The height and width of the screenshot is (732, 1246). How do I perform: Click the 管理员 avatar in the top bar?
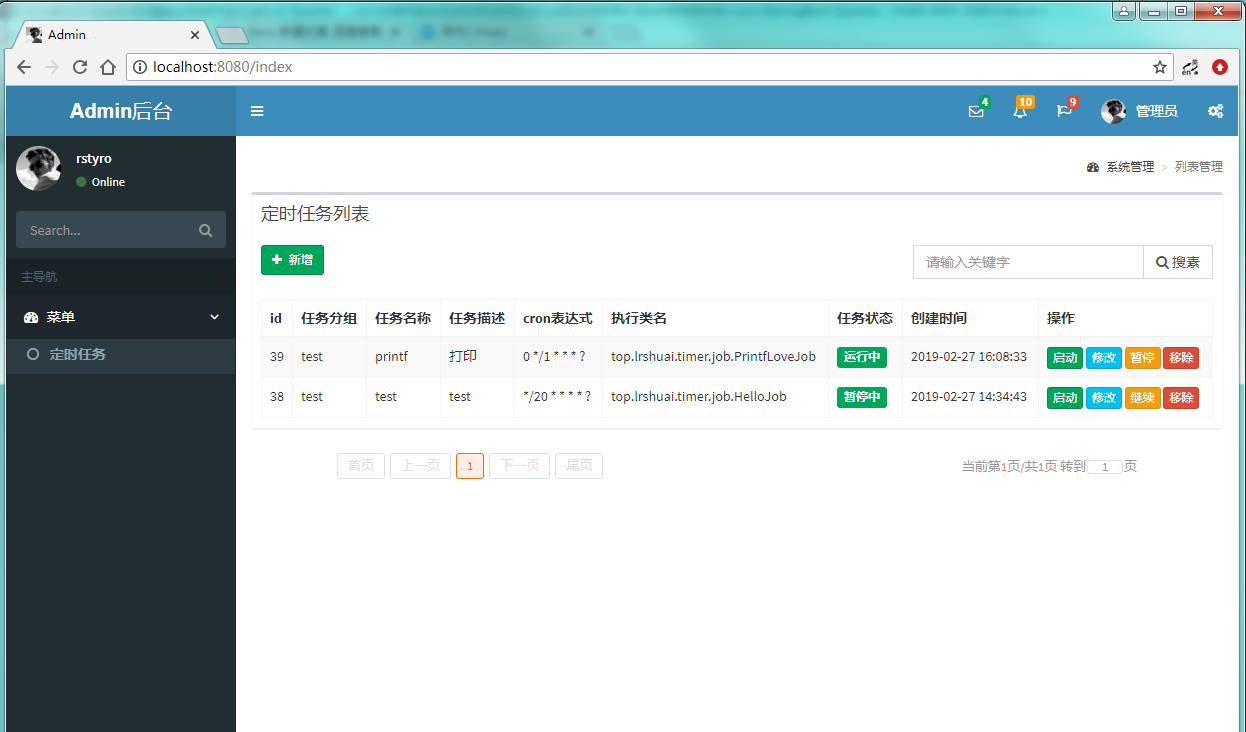pyautogui.click(x=1113, y=111)
